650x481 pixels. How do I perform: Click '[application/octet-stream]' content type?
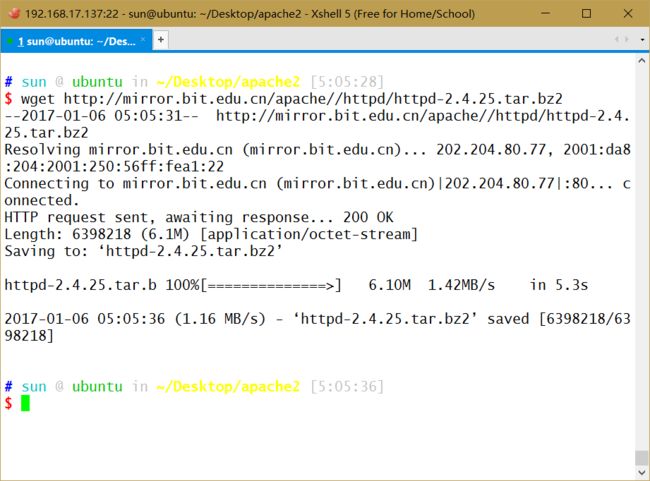coord(309,234)
